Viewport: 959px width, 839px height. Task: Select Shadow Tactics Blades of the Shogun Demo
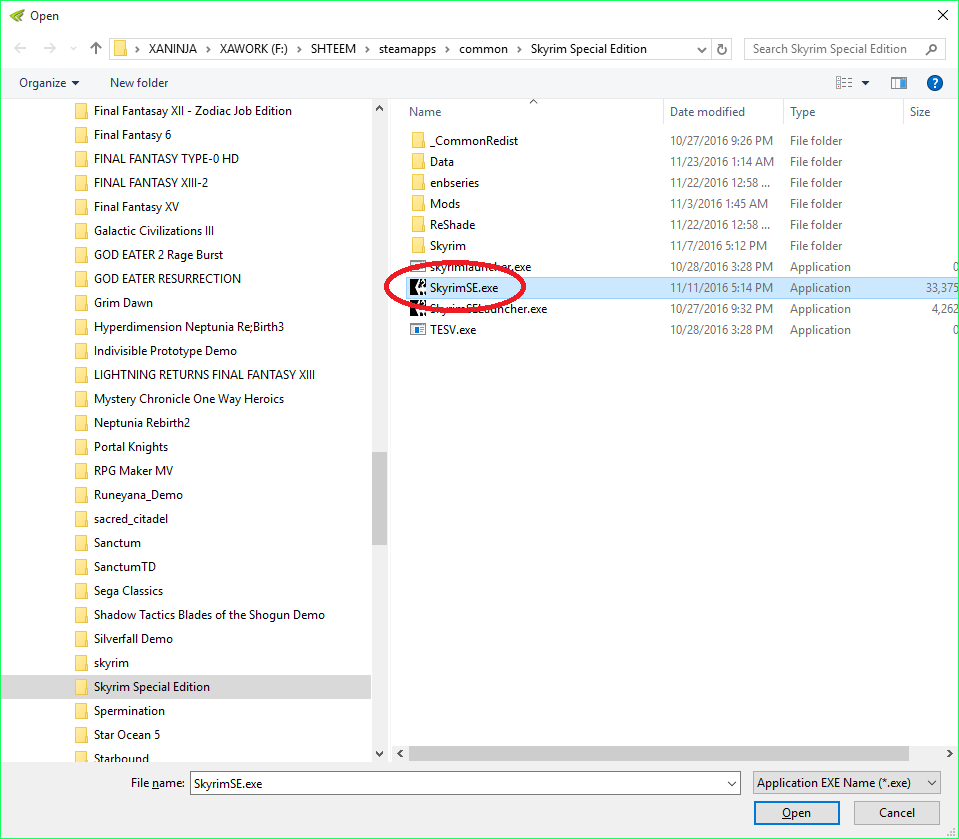pos(209,615)
